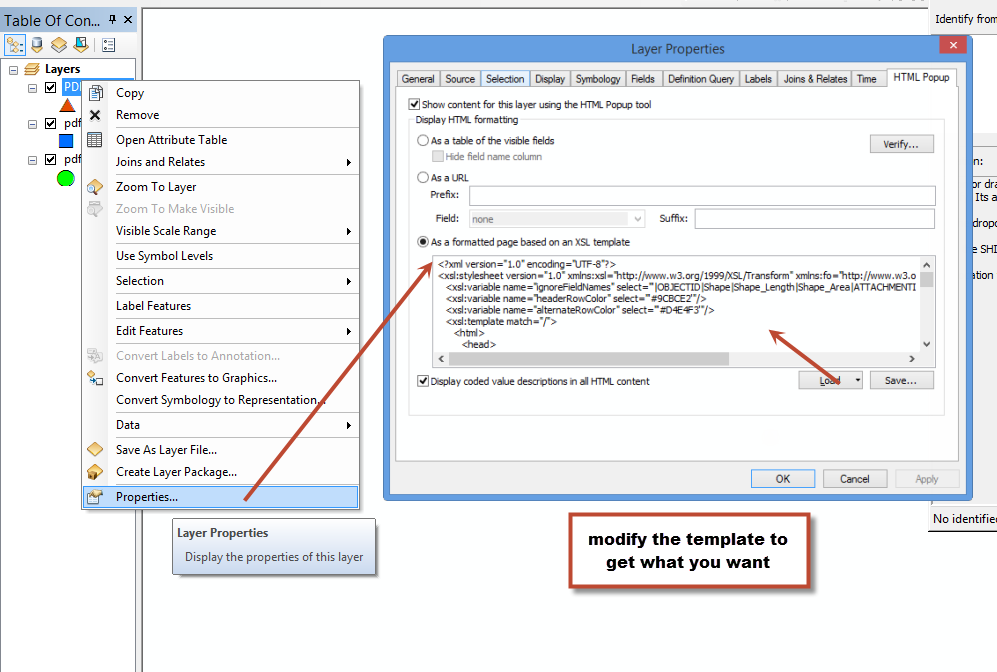Click List By Source icon

tap(37, 45)
